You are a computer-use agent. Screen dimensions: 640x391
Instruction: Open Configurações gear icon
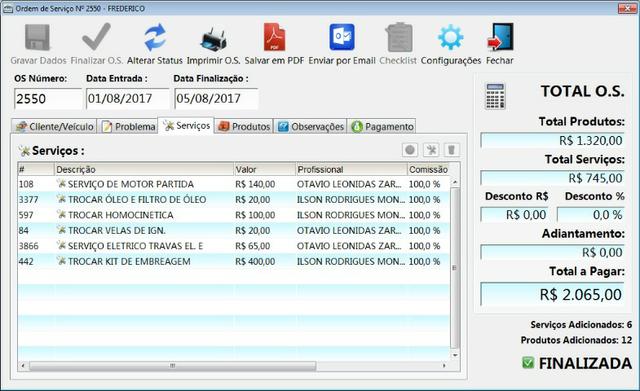[451, 38]
